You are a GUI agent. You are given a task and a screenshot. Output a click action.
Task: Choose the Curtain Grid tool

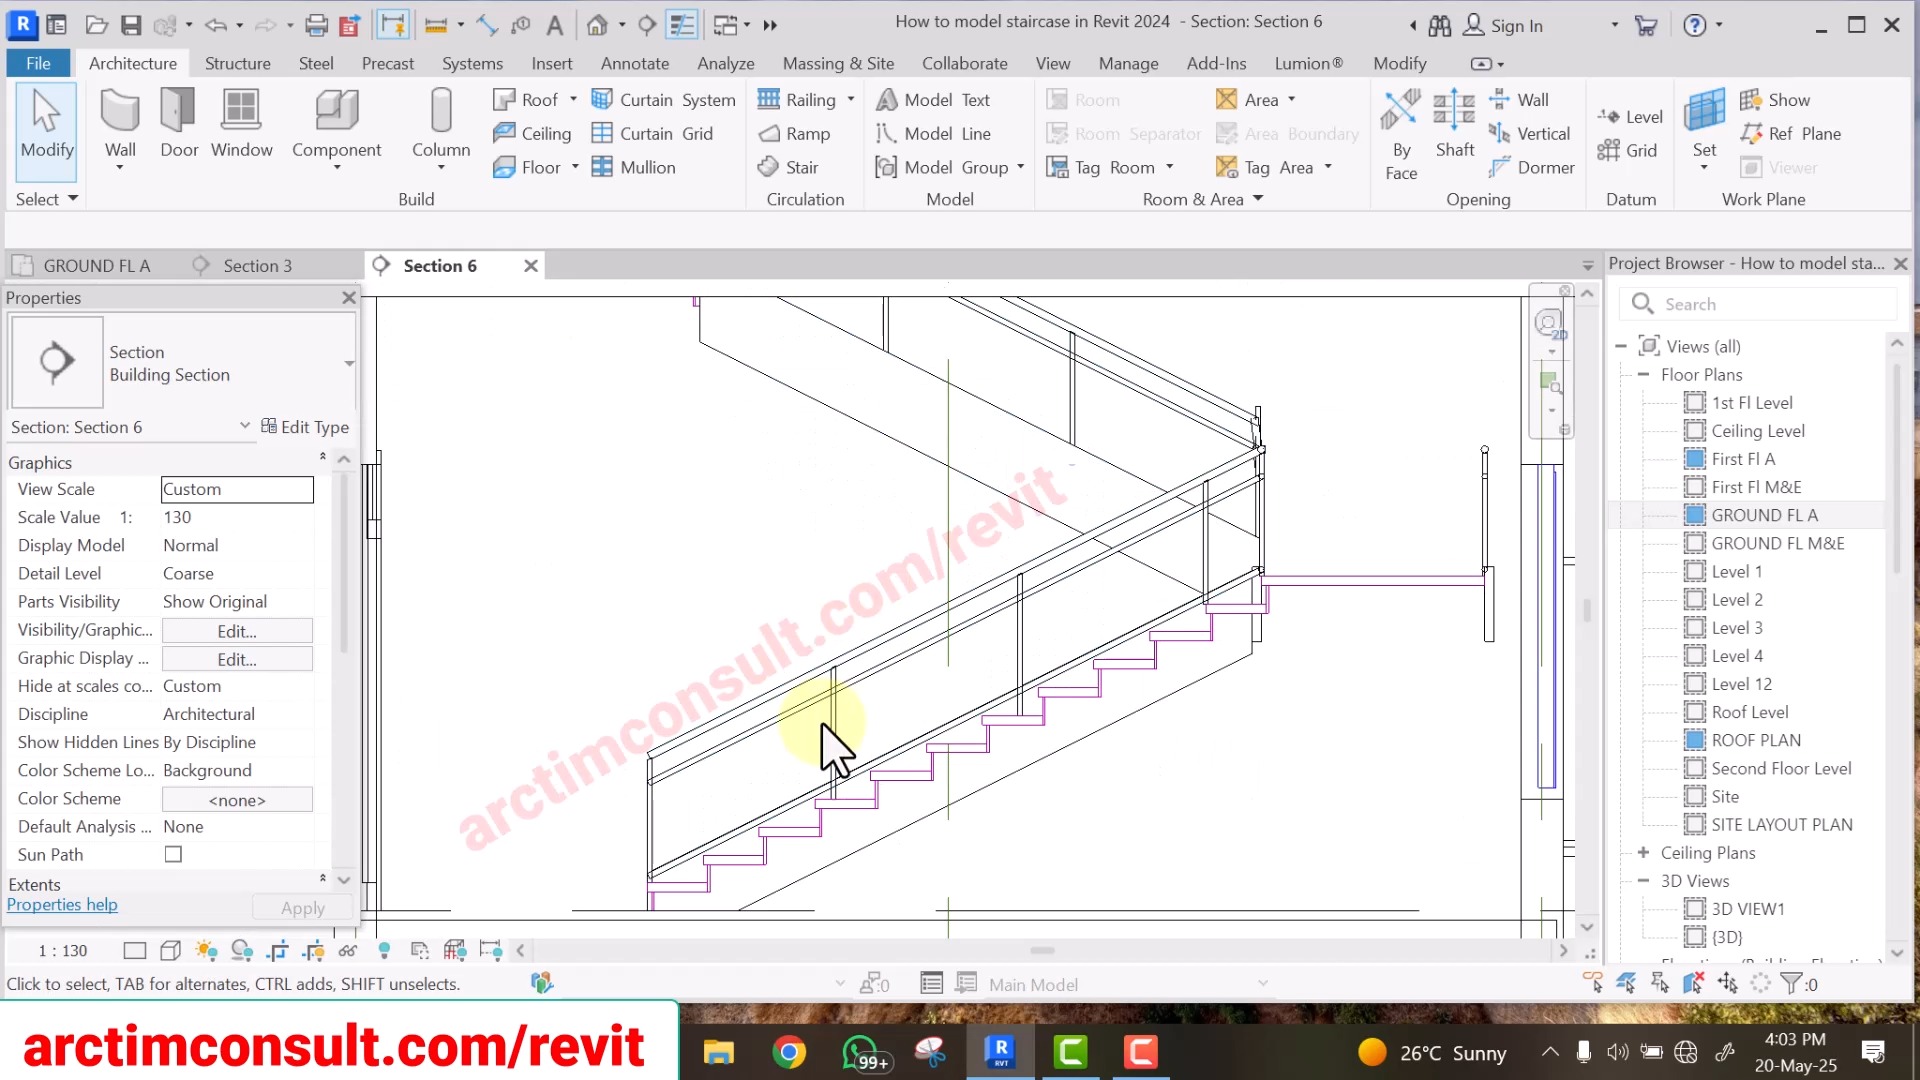pyautogui.click(x=652, y=133)
